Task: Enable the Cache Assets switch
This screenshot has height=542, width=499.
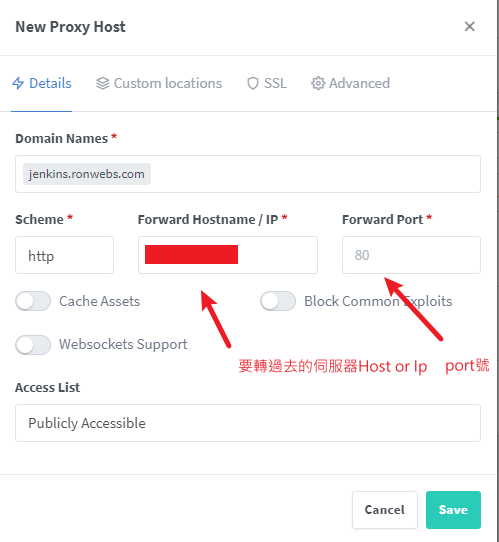Action: tap(33, 301)
